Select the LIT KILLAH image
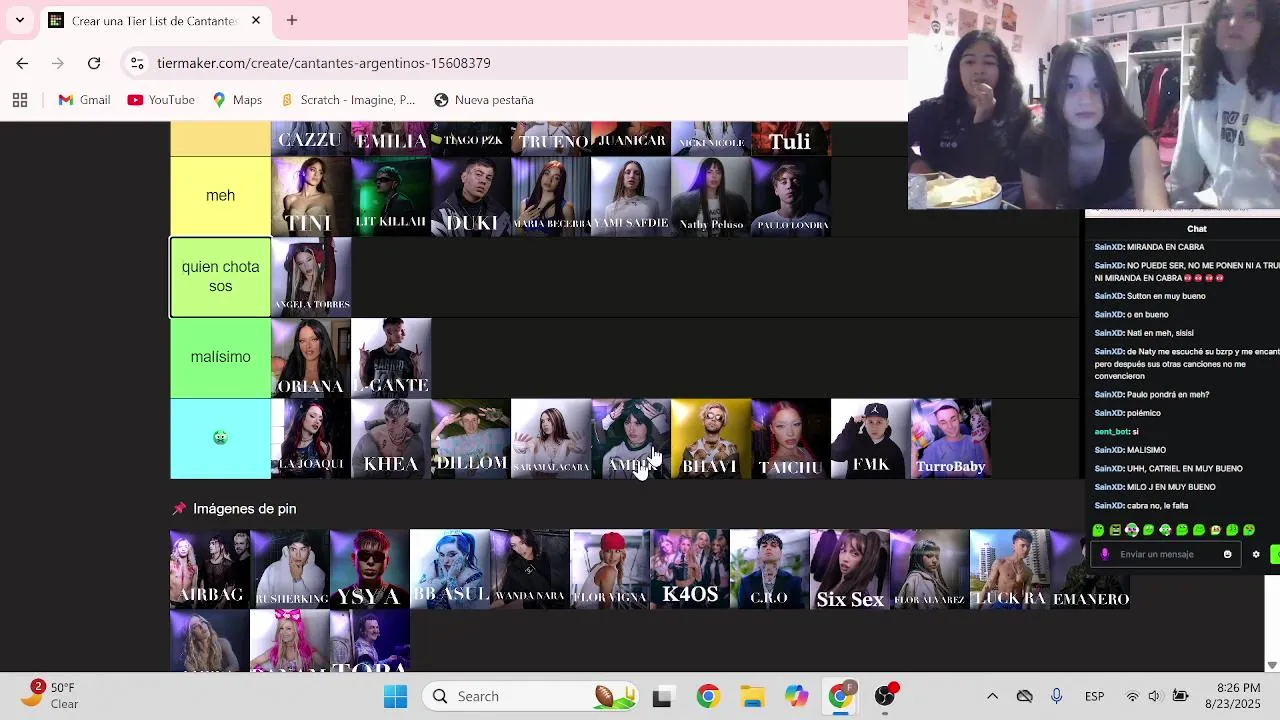This screenshot has width=1280, height=720. coord(391,196)
